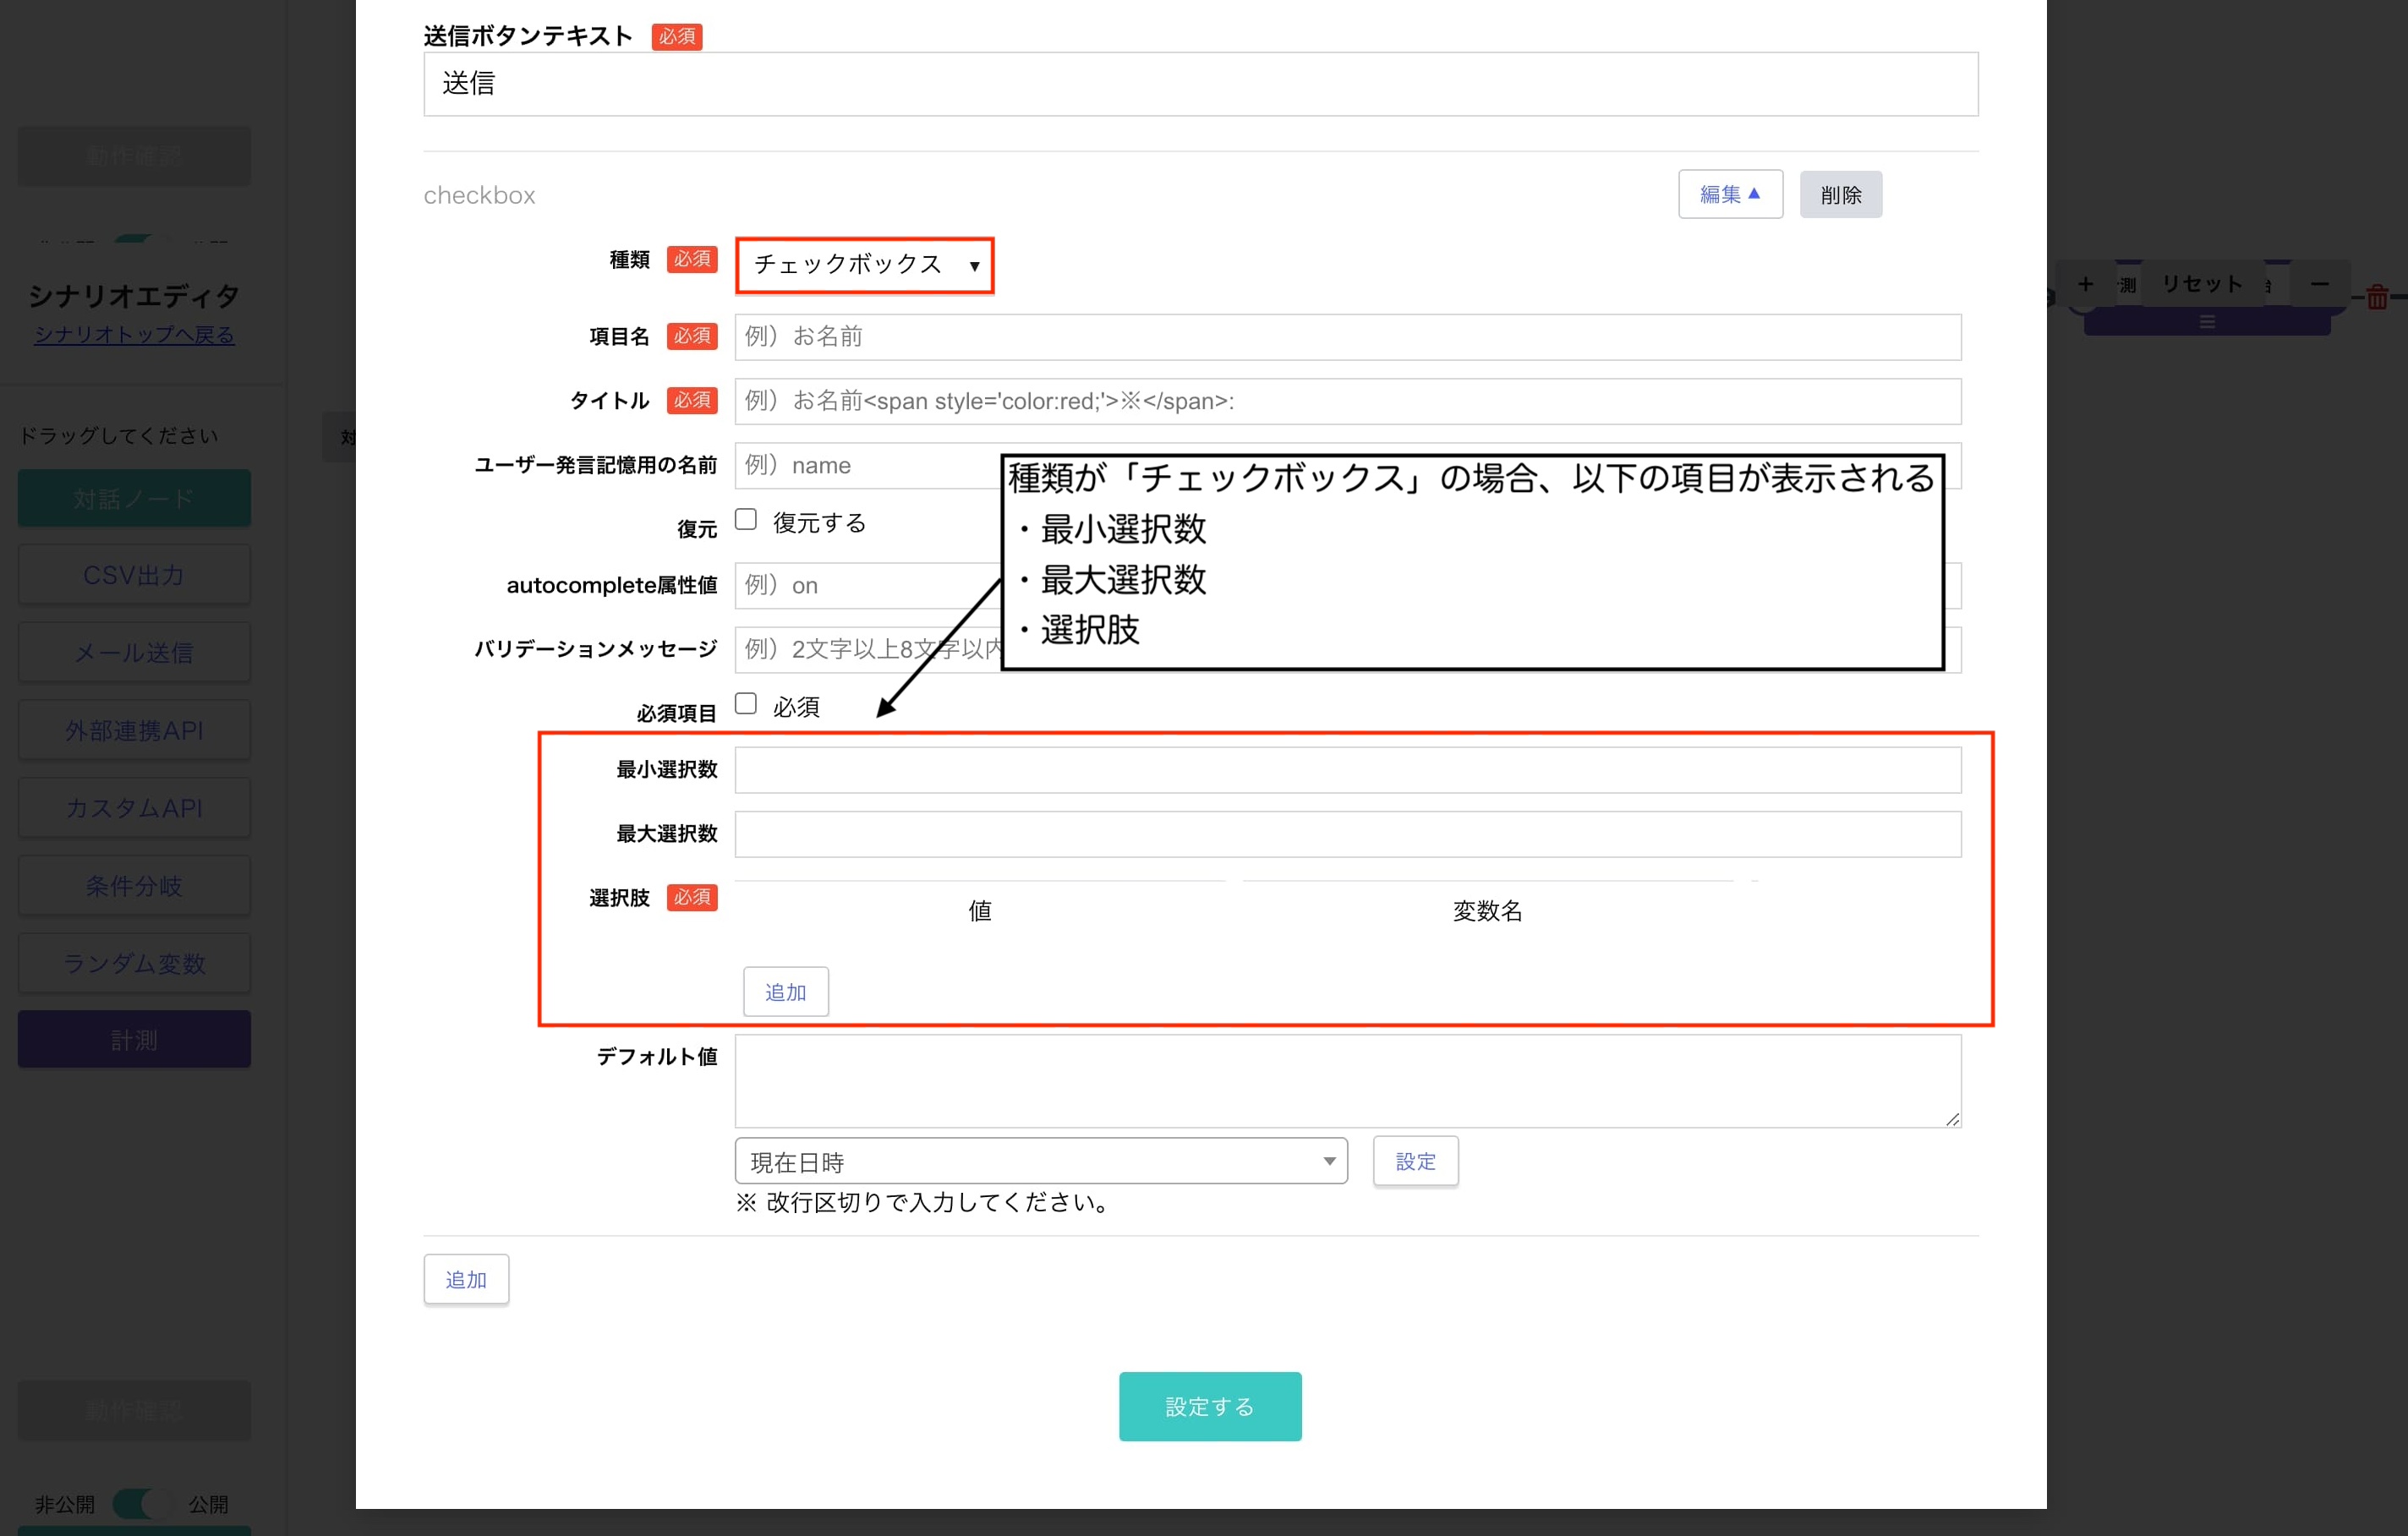Screen dimensions: 2408x1536
Task: Focus the 項目名 input field
Action: (1347, 337)
